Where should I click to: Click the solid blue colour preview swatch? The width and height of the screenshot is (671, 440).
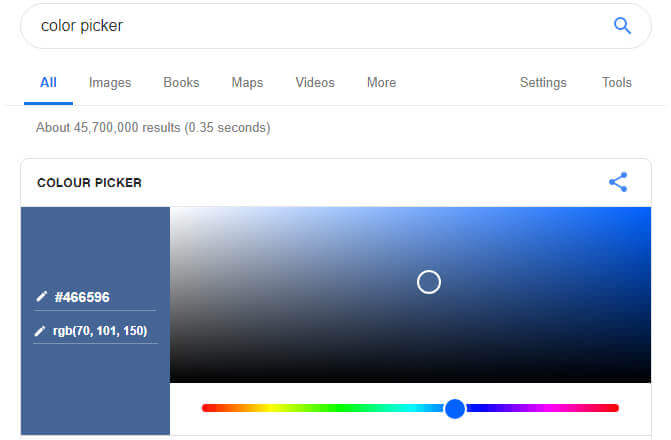point(95,321)
